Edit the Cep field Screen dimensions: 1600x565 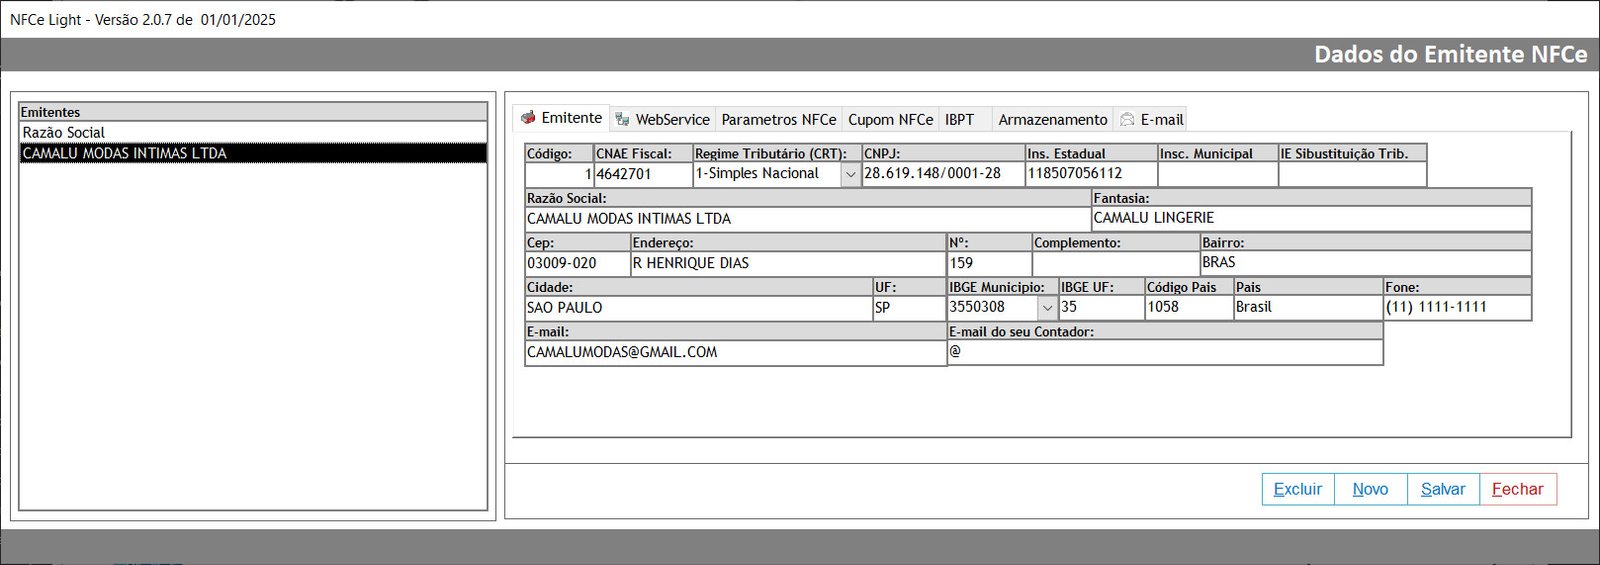pos(576,264)
